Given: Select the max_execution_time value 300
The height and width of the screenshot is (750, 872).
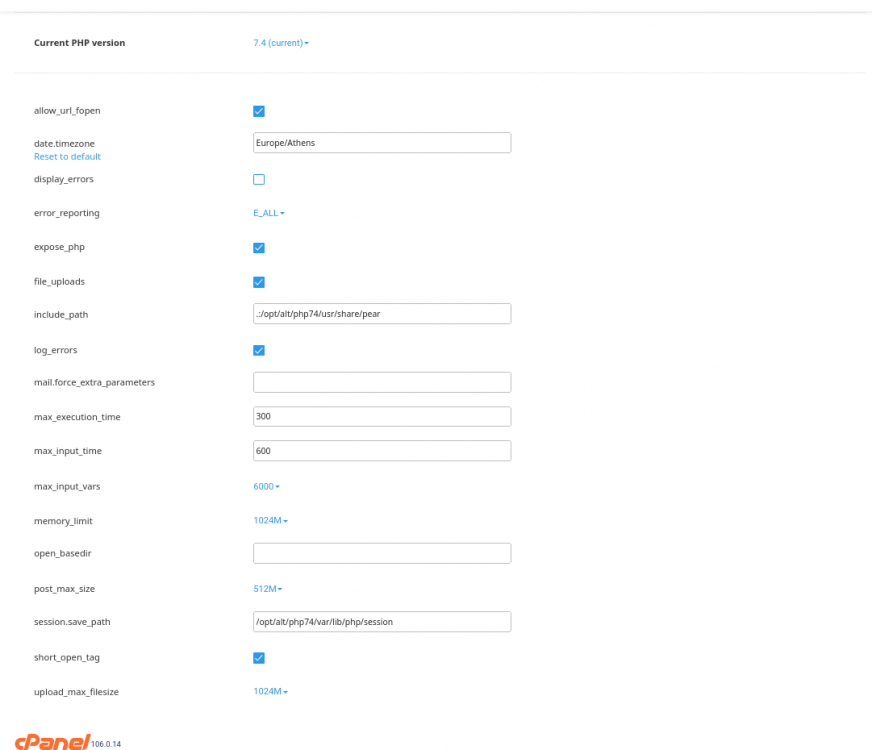Looking at the screenshot, I should 382,416.
